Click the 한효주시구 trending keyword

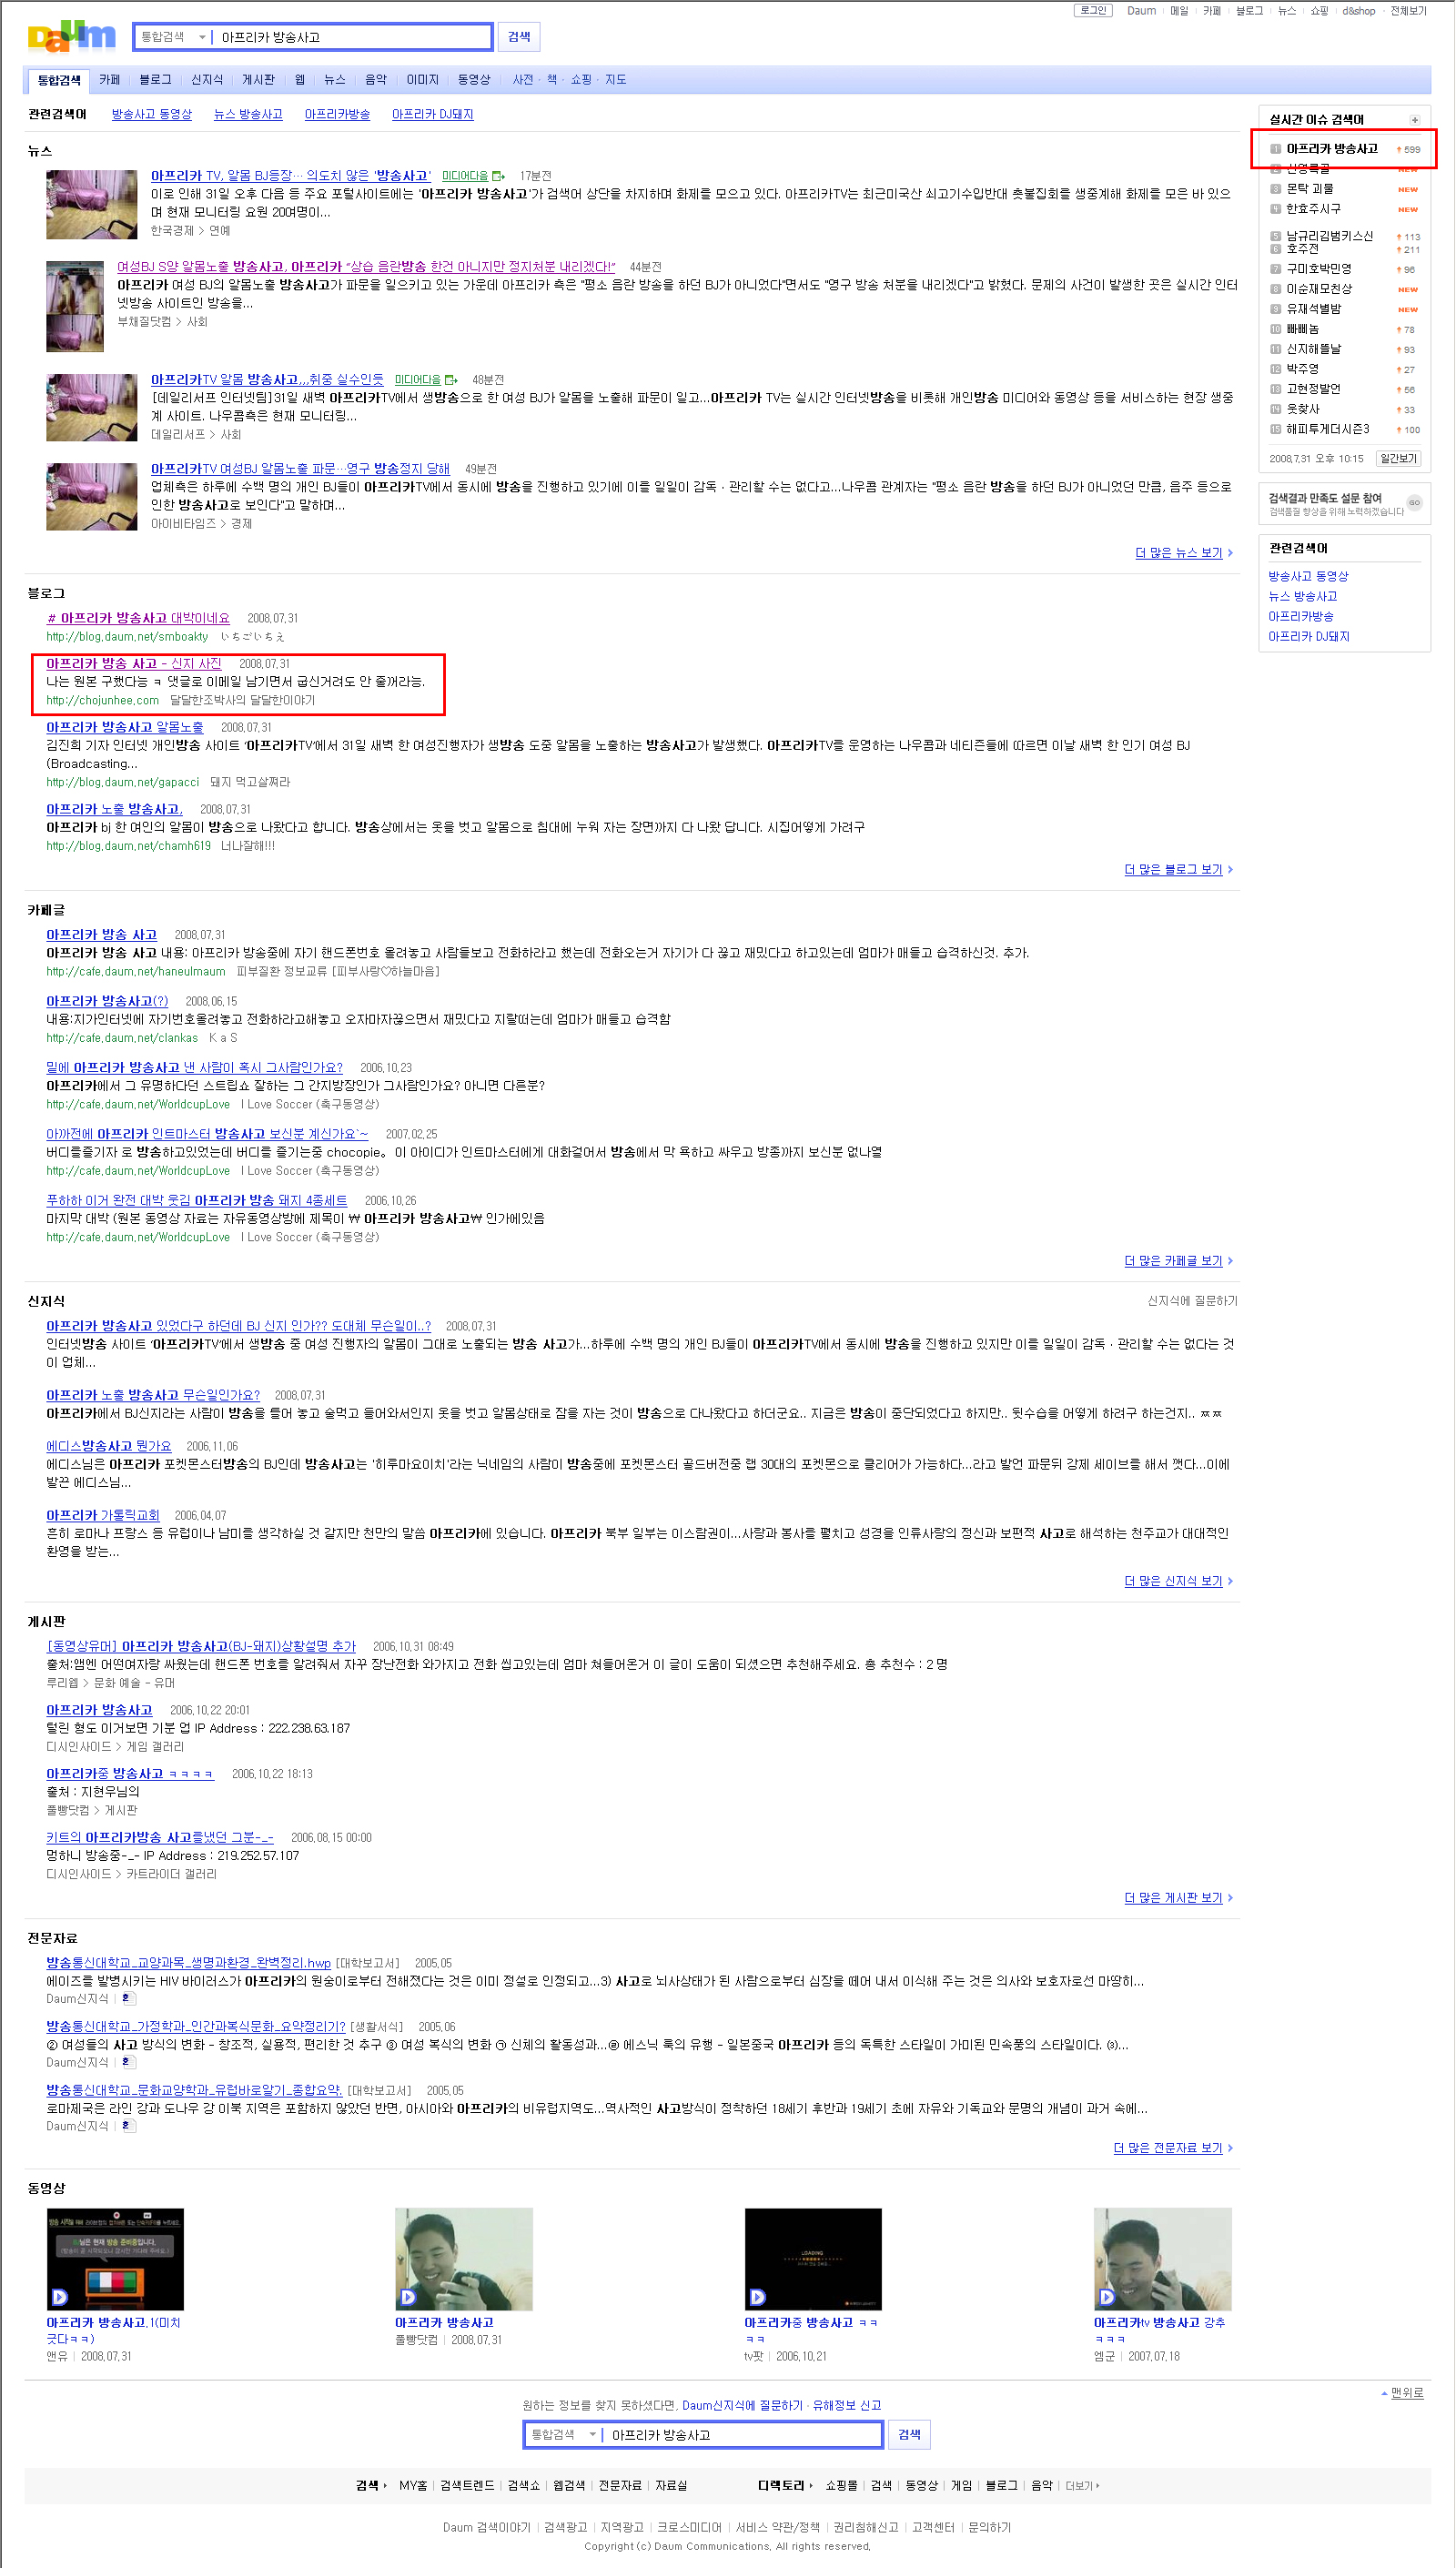click(x=1313, y=209)
